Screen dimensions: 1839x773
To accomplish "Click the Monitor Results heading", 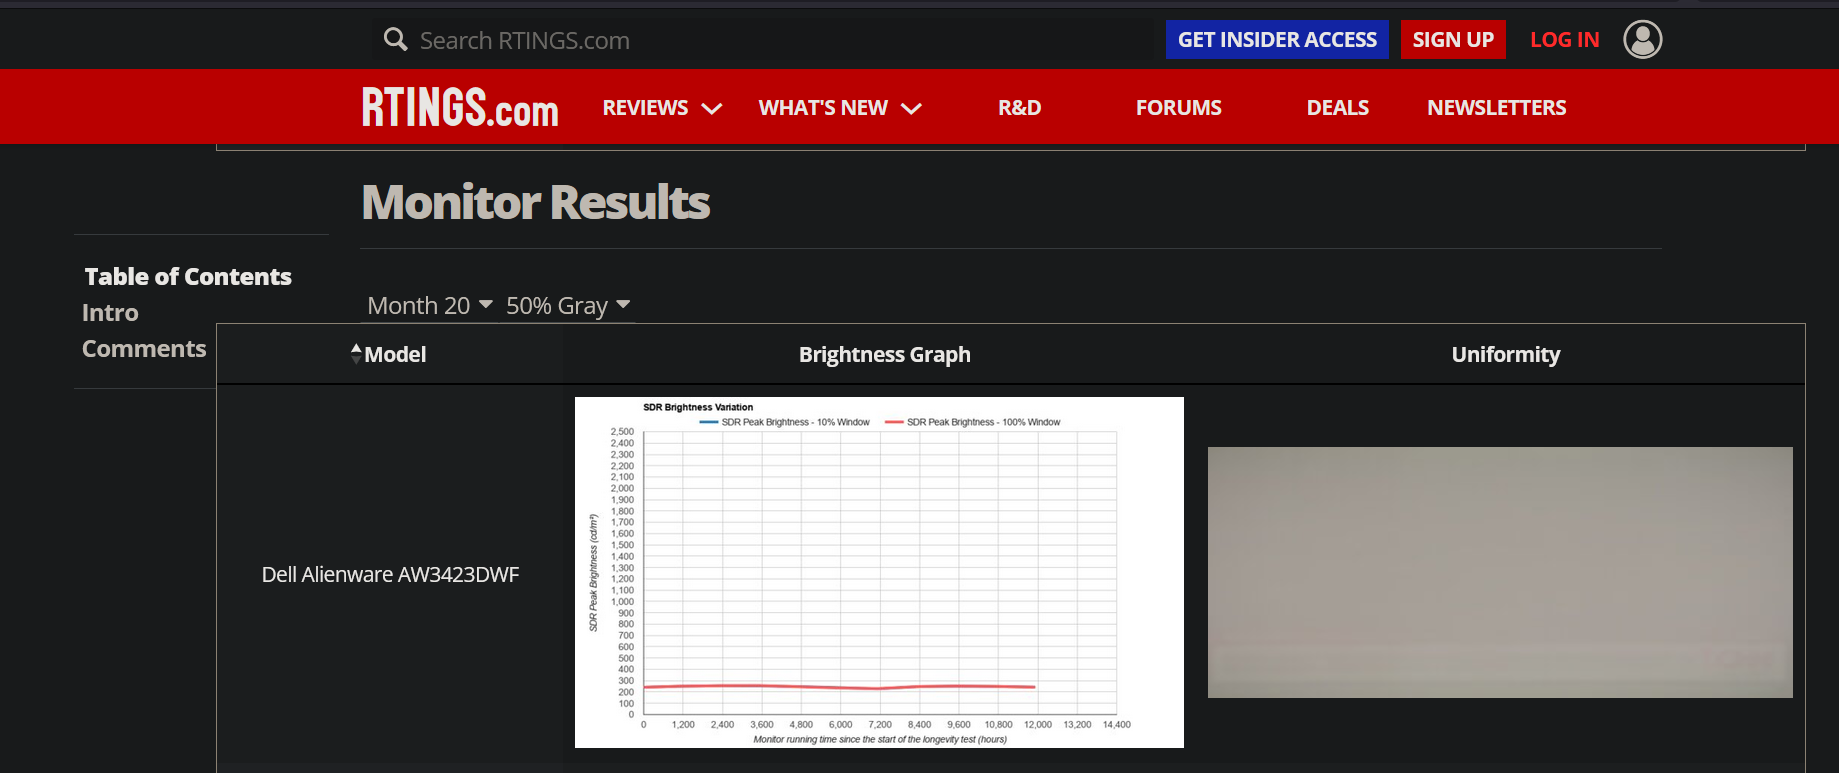I will [536, 202].
